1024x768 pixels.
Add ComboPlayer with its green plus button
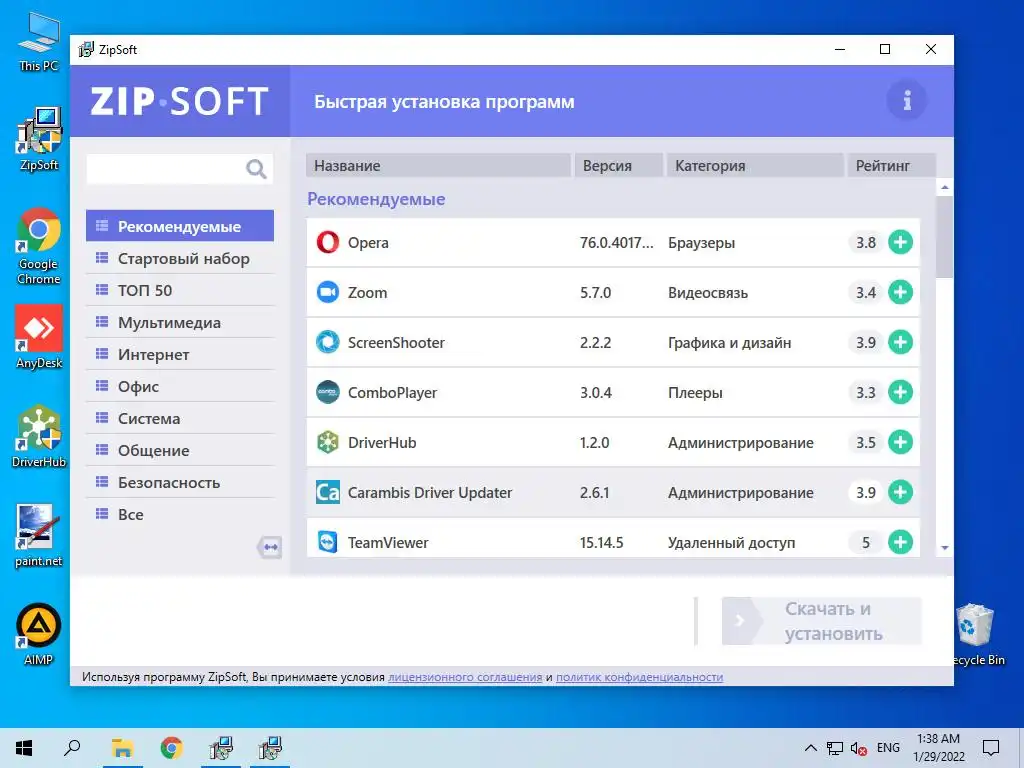900,392
